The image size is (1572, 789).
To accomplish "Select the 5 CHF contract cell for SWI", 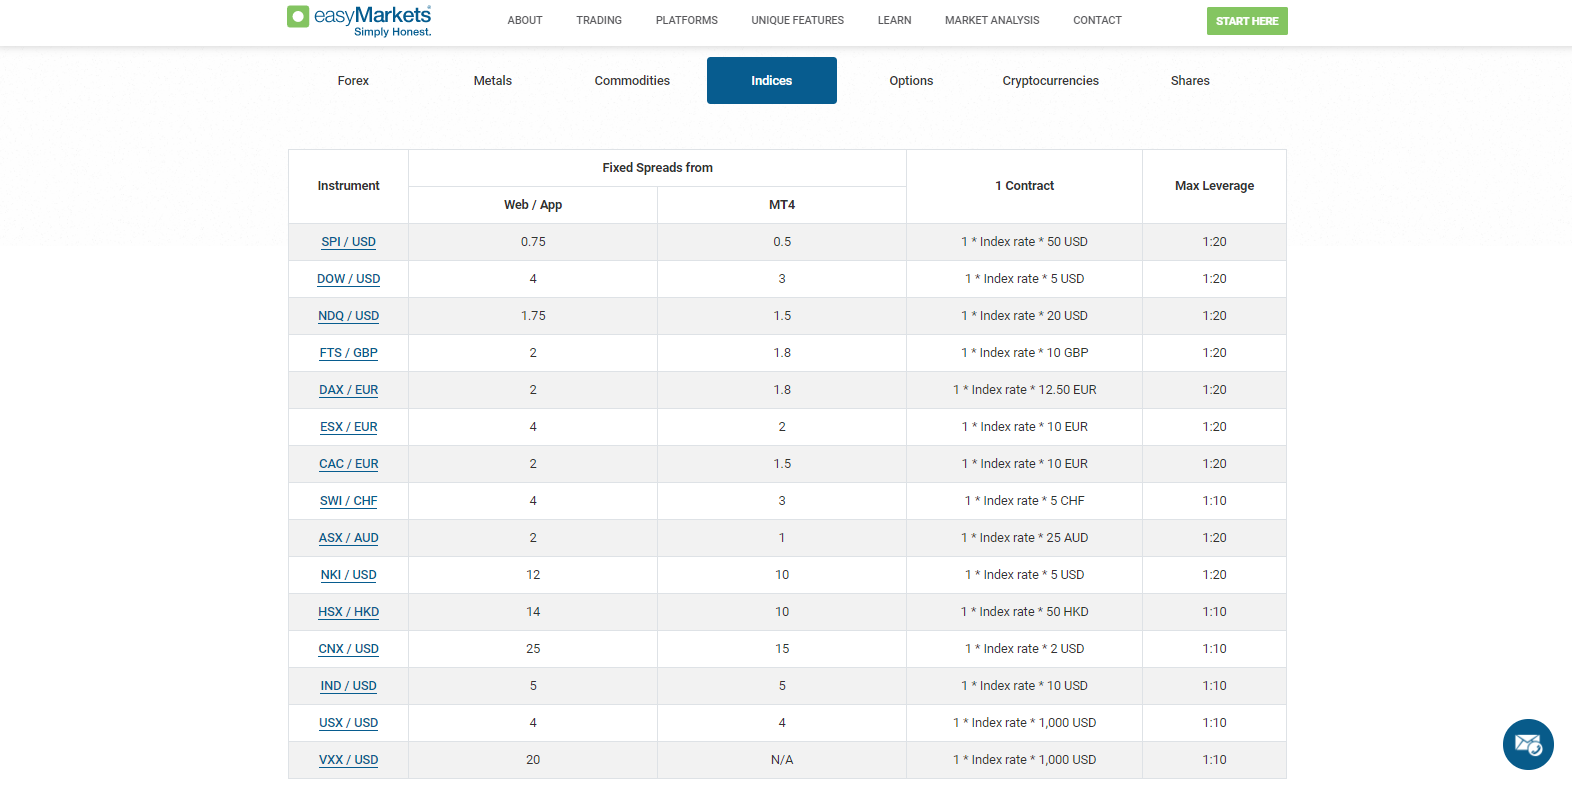I will click(x=1024, y=501).
